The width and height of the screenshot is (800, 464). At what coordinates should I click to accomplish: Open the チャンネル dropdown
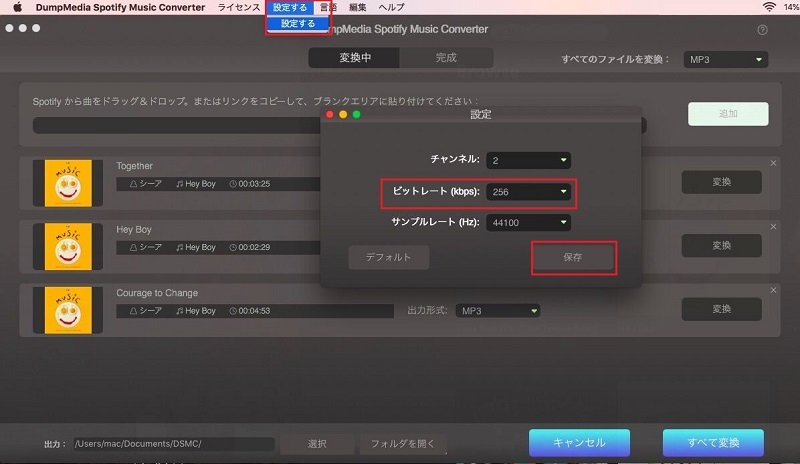pyautogui.click(x=528, y=160)
